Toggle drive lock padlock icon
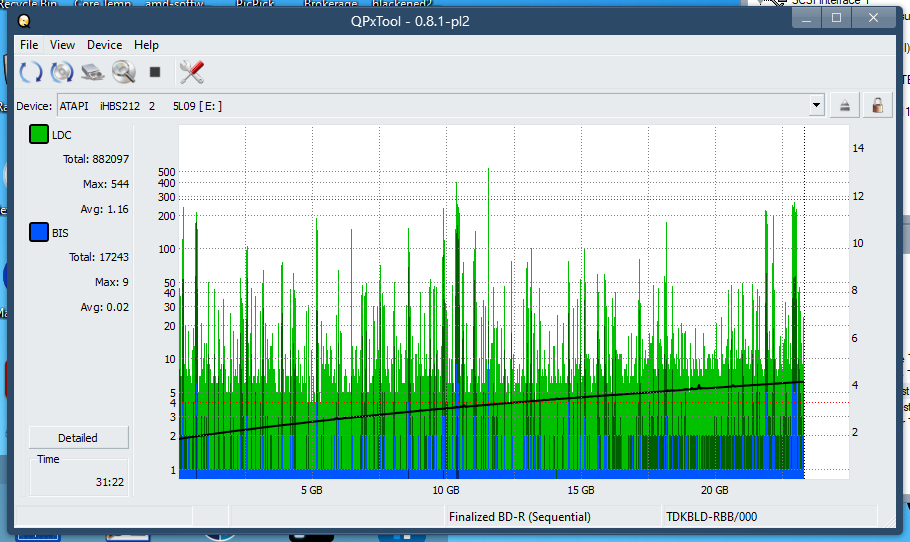Image resolution: width=910 pixels, height=542 pixels. click(878, 106)
